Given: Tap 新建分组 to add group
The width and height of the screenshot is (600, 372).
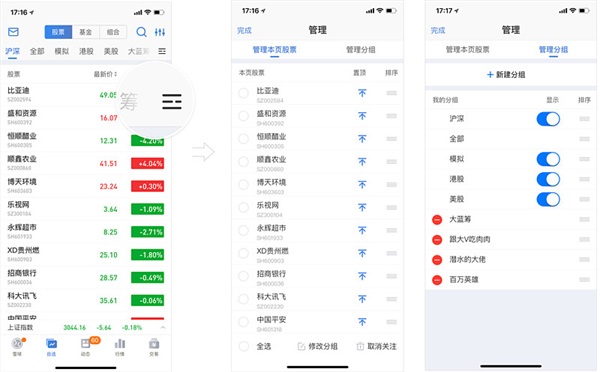Looking at the screenshot, I should click(x=506, y=75).
